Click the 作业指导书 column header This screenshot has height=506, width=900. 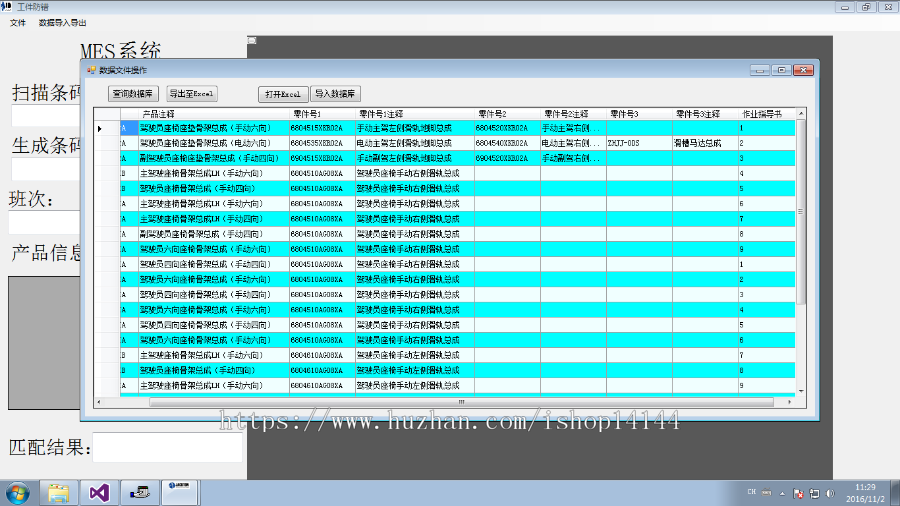click(765, 114)
